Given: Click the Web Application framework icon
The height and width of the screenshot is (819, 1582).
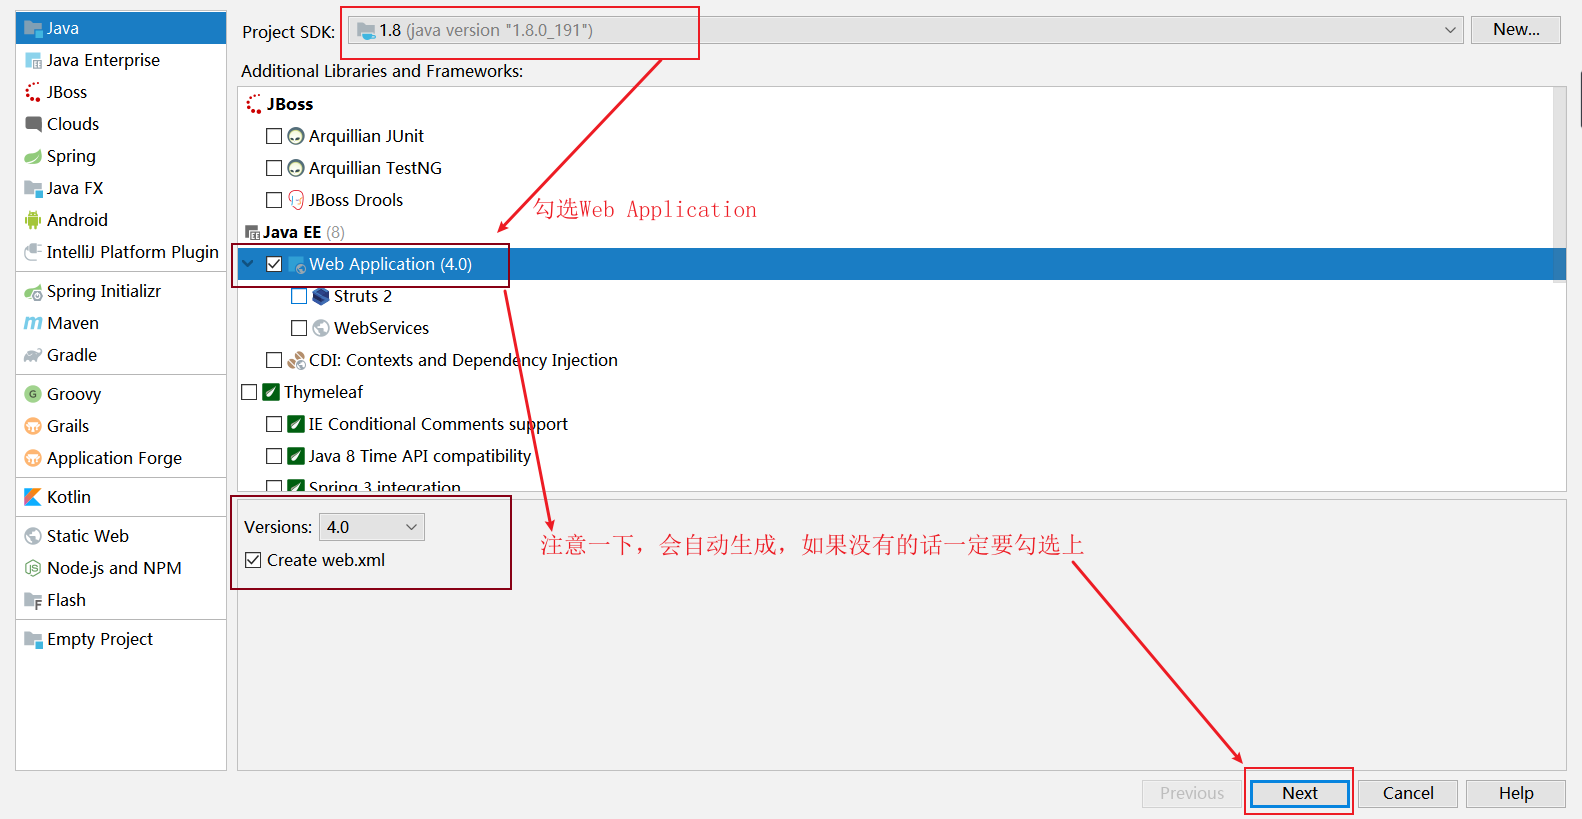Looking at the screenshot, I should [x=296, y=264].
